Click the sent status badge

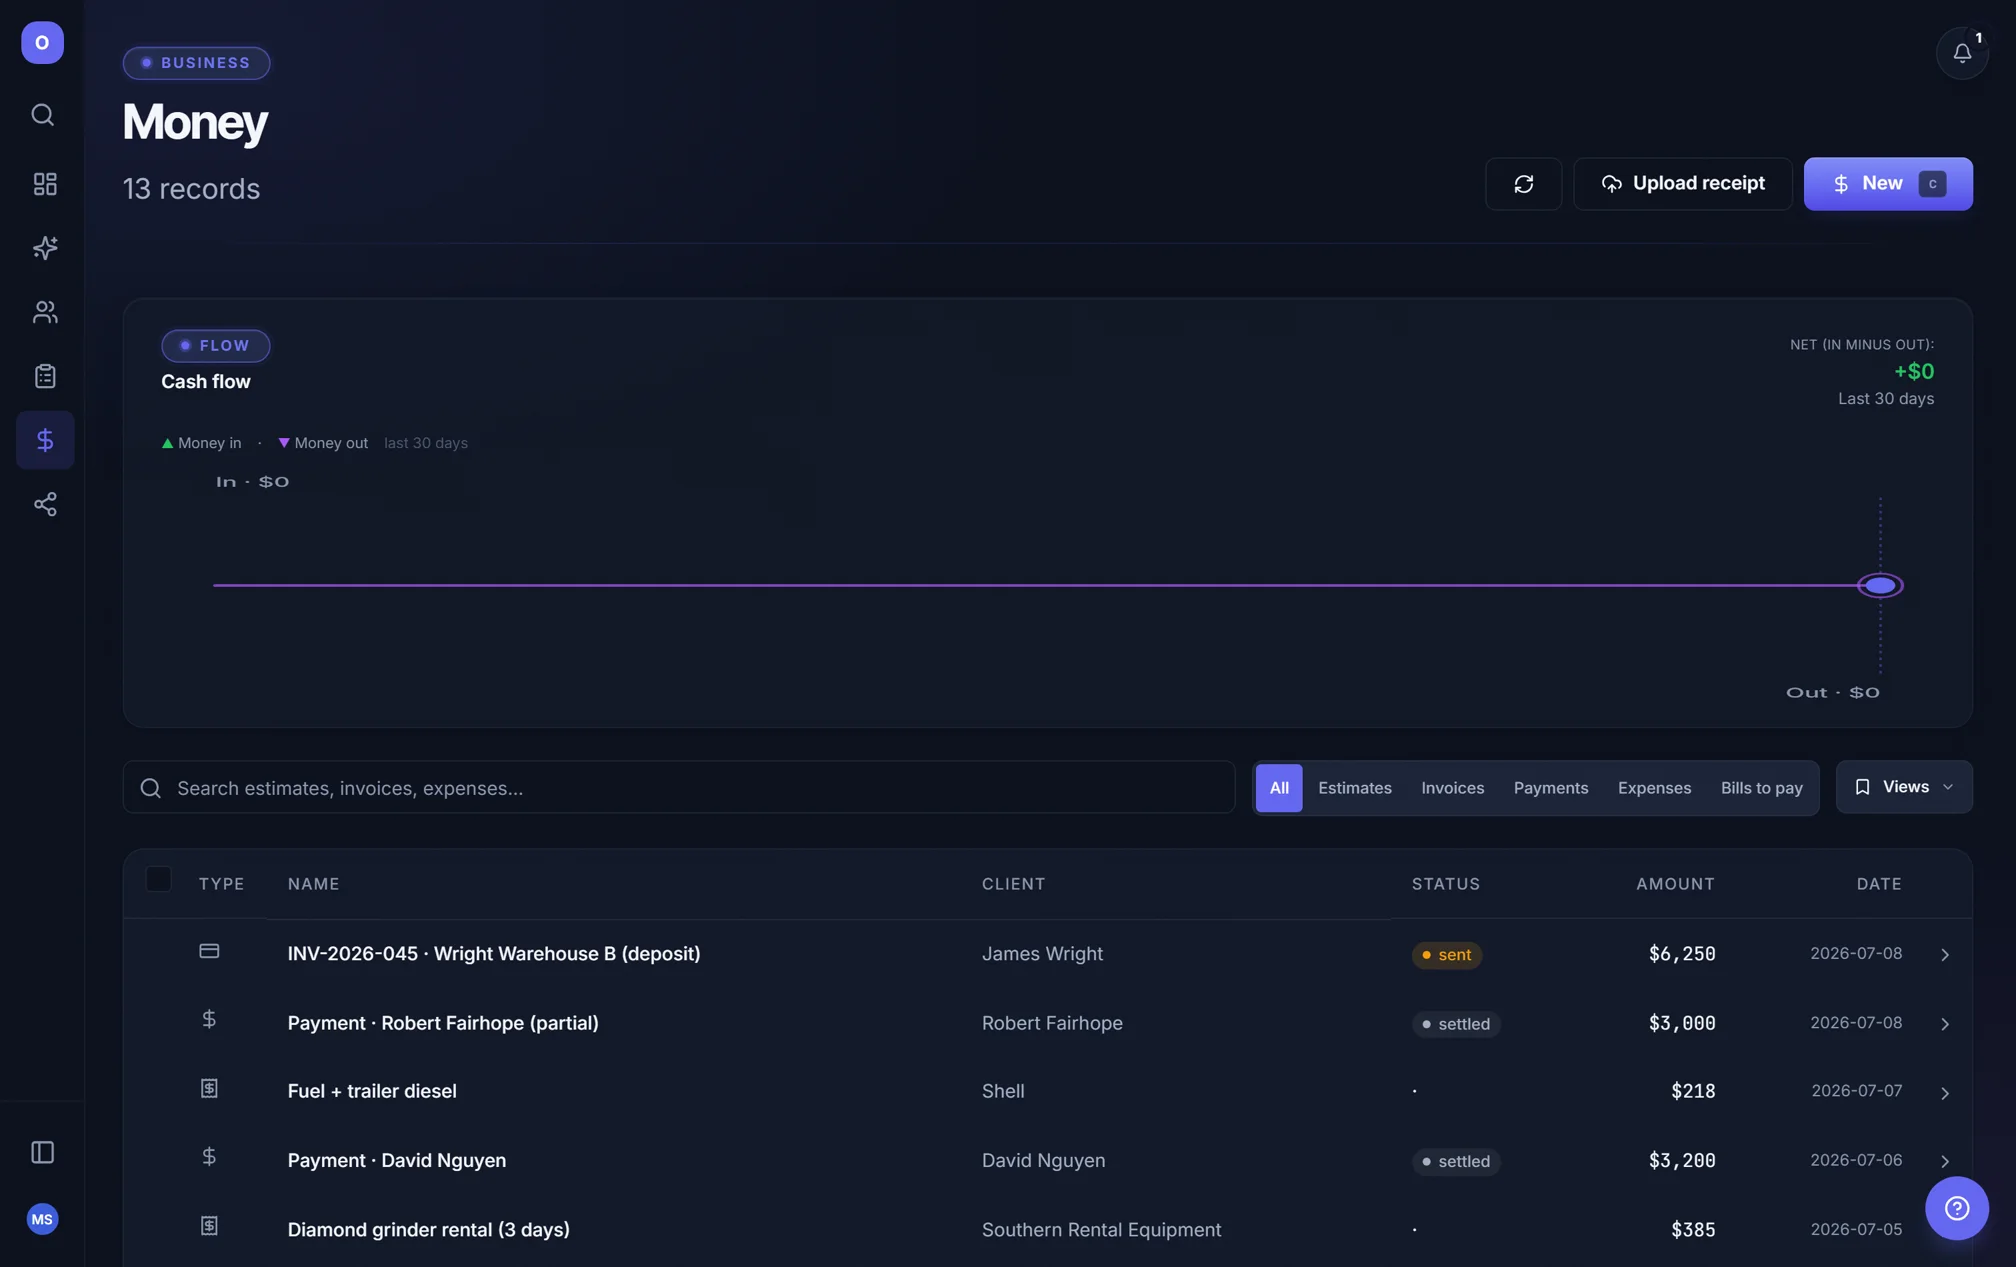point(1447,955)
